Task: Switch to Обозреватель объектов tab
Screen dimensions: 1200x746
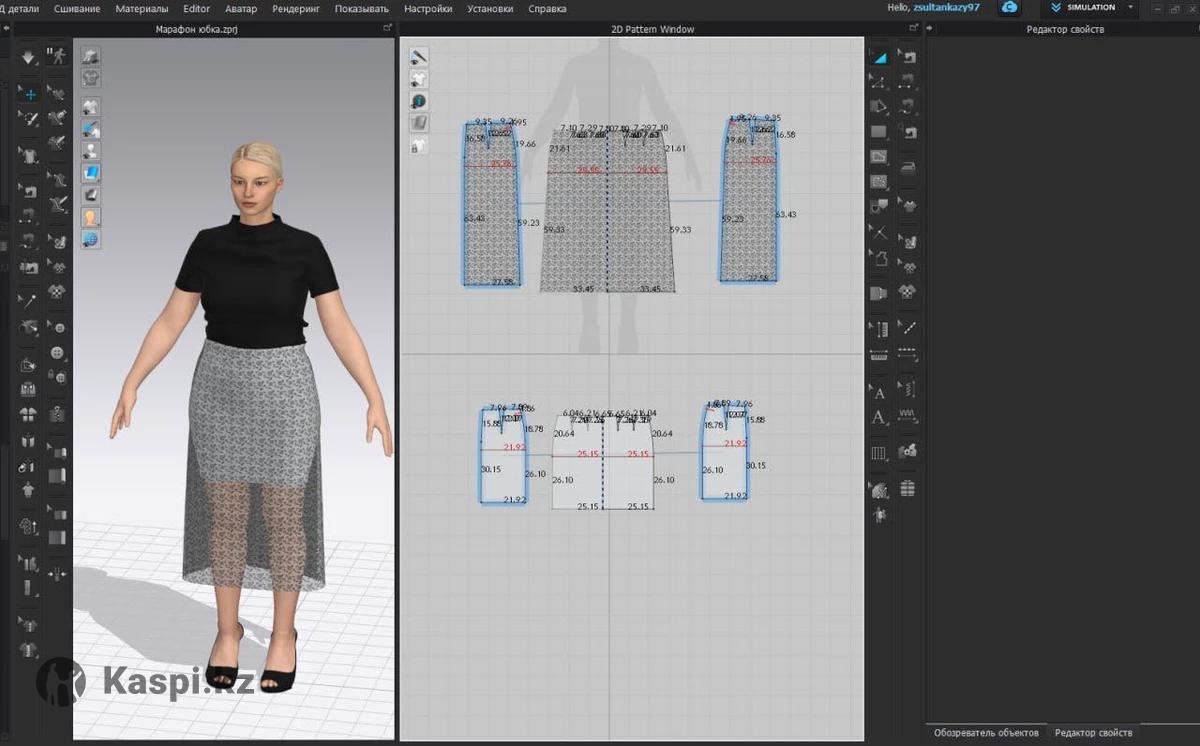Action: [x=985, y=733]
